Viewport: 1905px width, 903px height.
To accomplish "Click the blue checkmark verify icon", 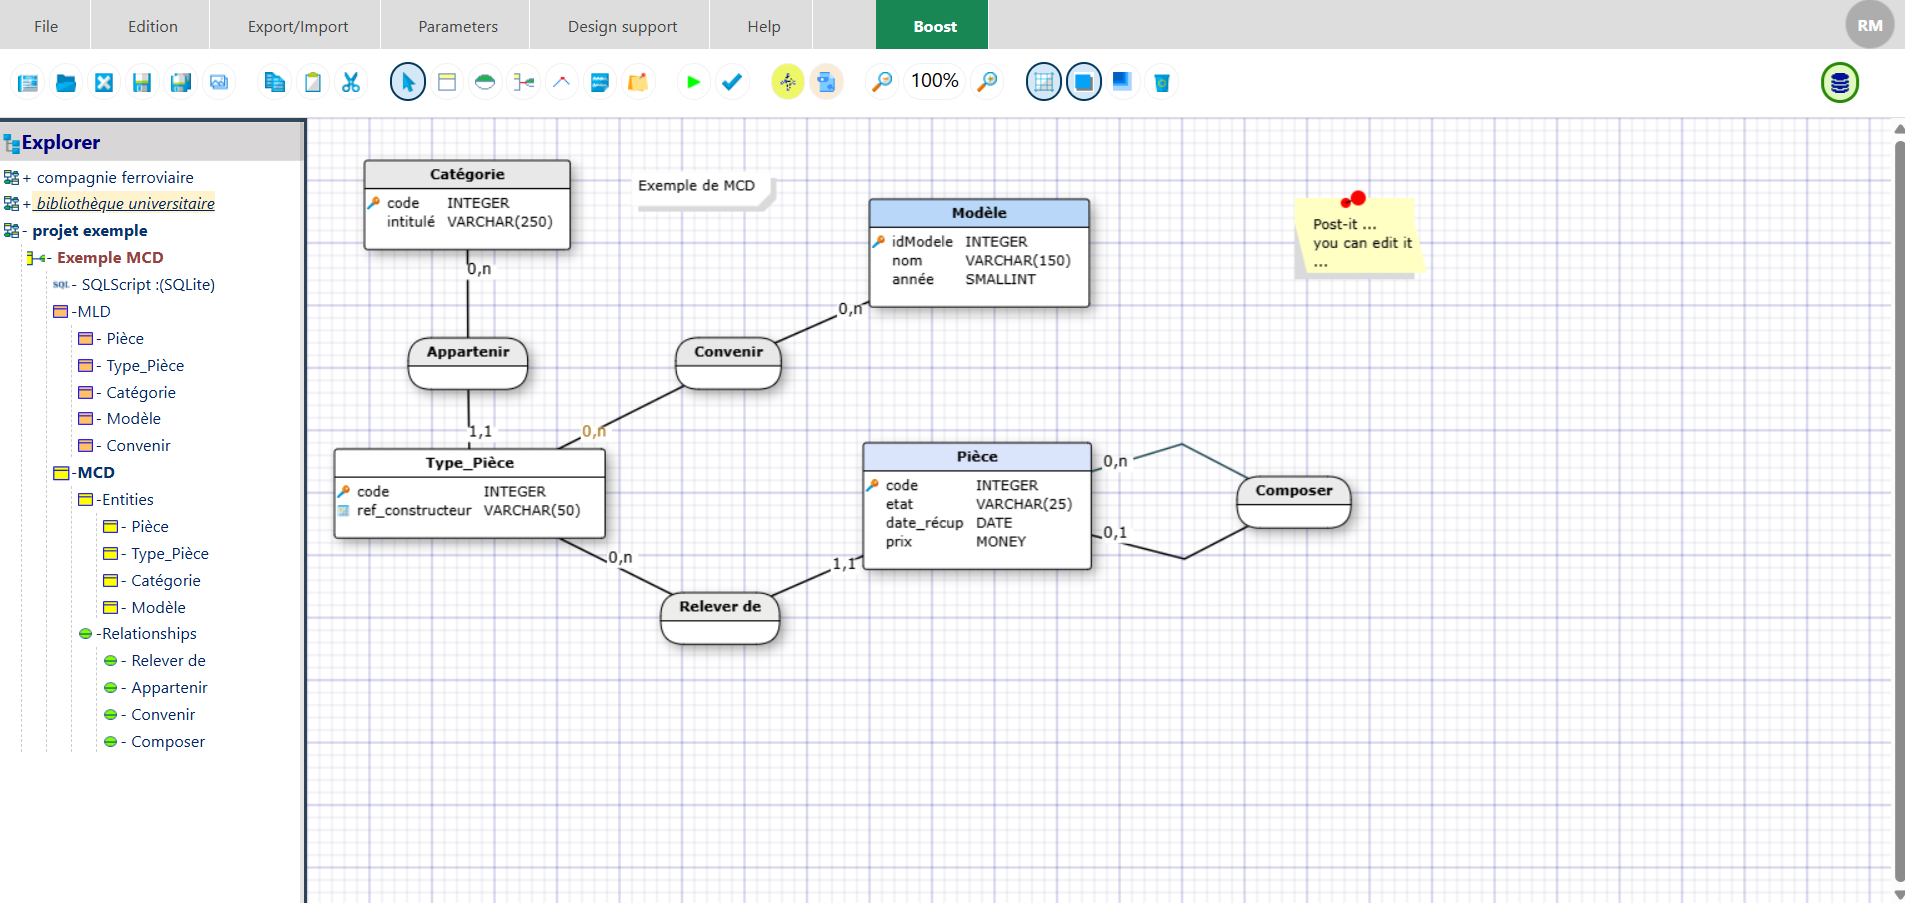I will click(x=732, y=82).
